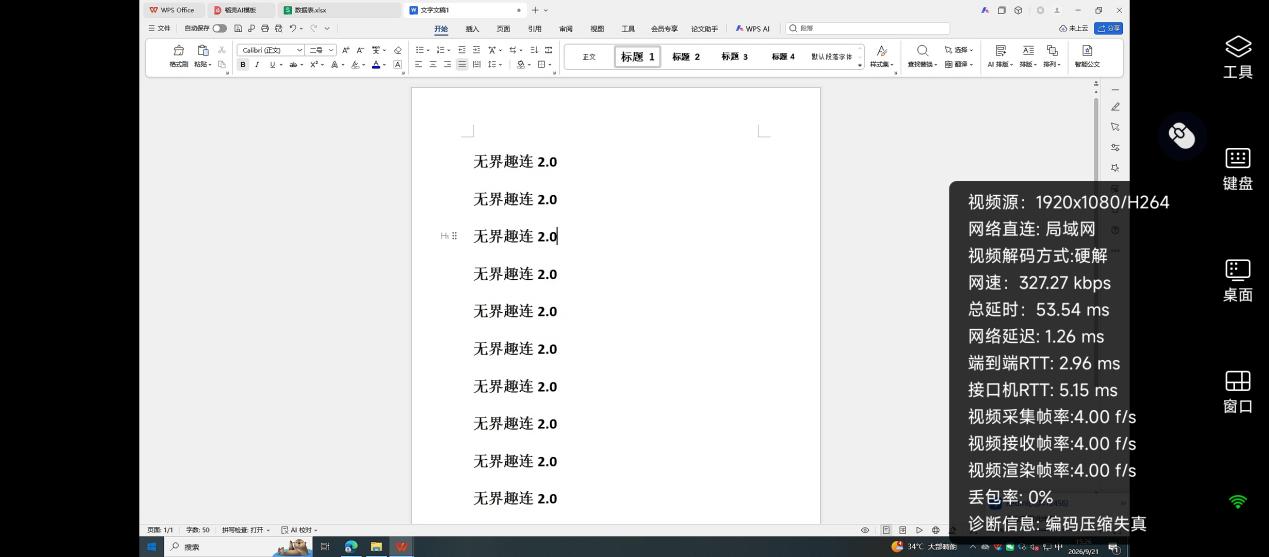The height and width of the screenshot is (557, 1269).
Task: Click the red font color A
Action: coord(376,64)
